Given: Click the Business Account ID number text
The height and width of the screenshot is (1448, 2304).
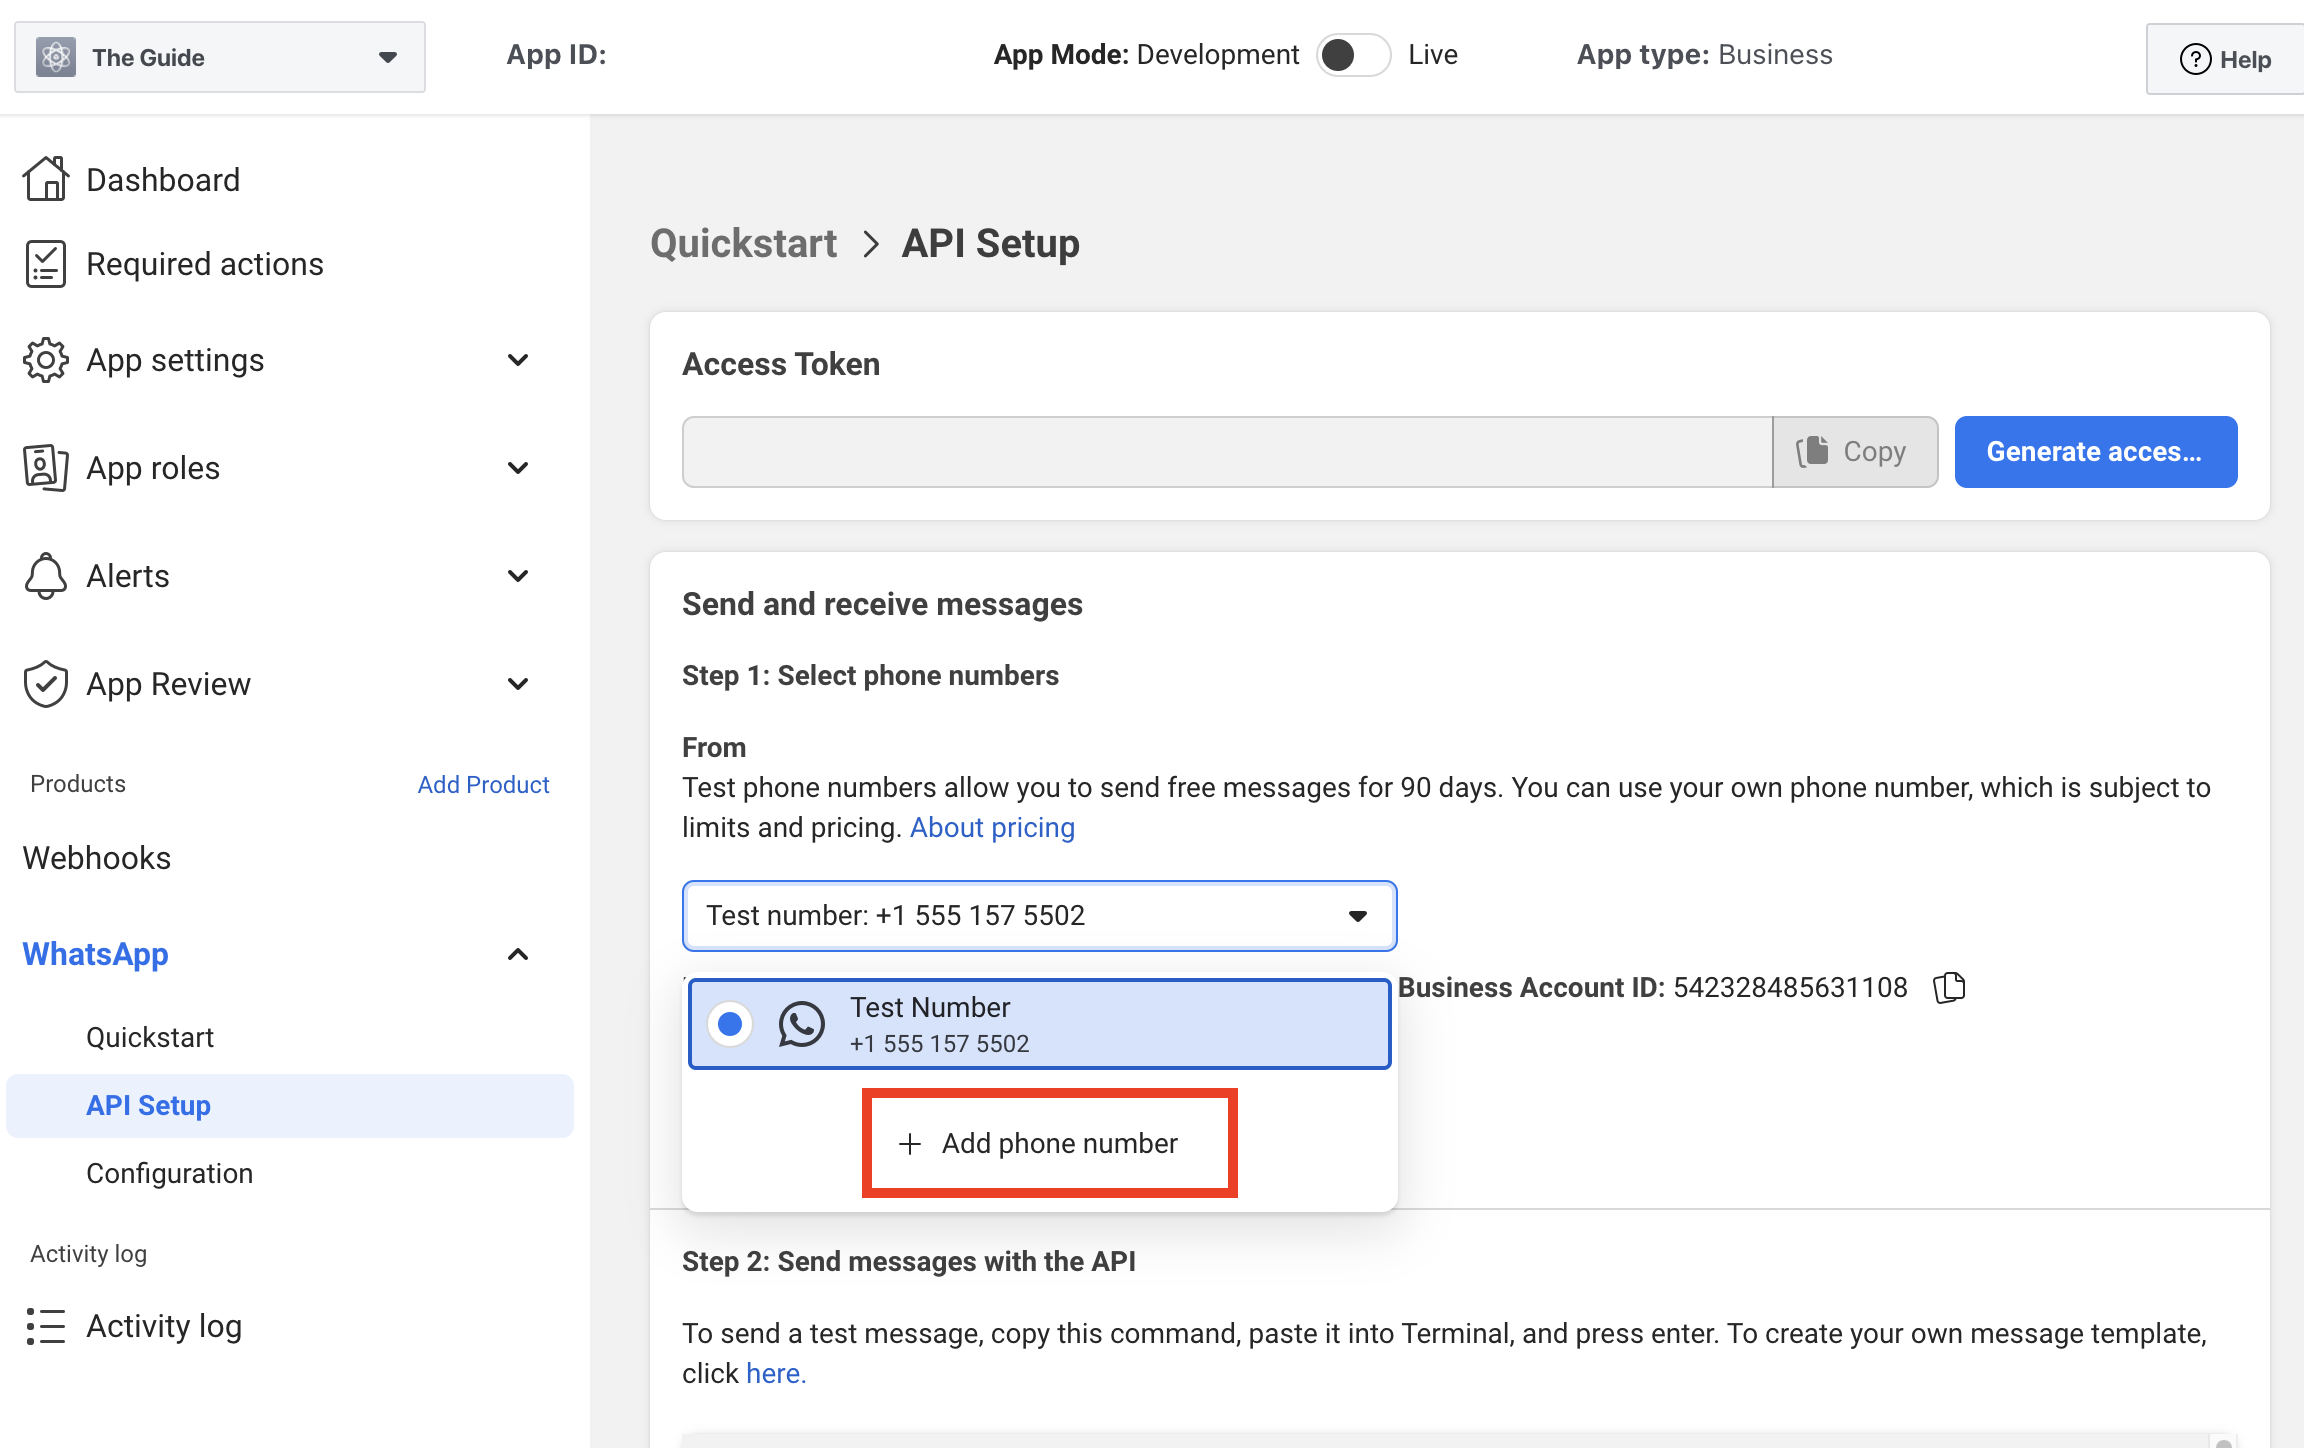Looking at the screenshot, I should [x=1790, y=988].
